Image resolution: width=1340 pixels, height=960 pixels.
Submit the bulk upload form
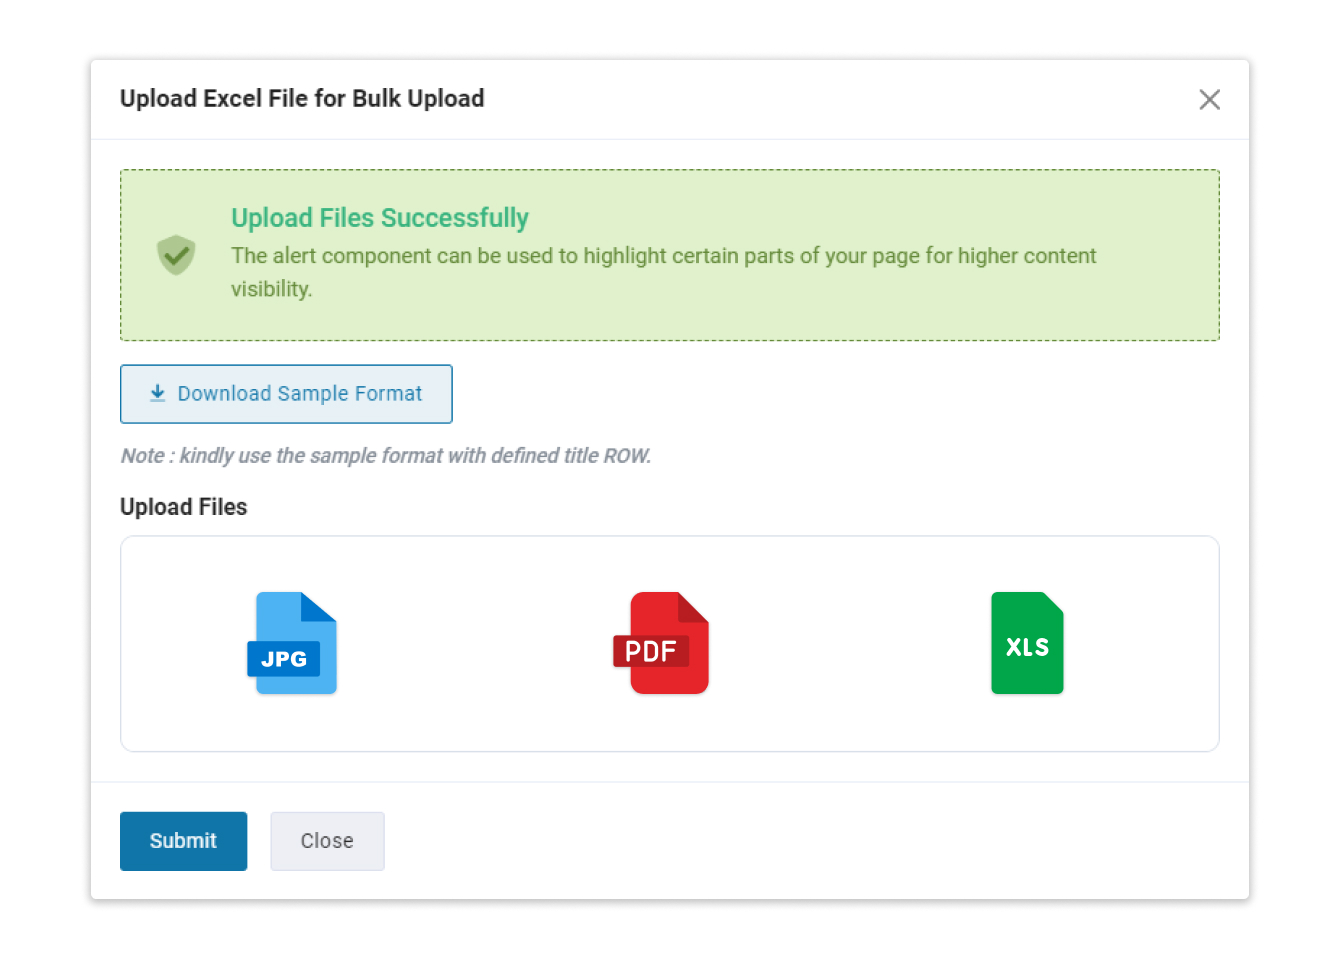click(183, 841)
